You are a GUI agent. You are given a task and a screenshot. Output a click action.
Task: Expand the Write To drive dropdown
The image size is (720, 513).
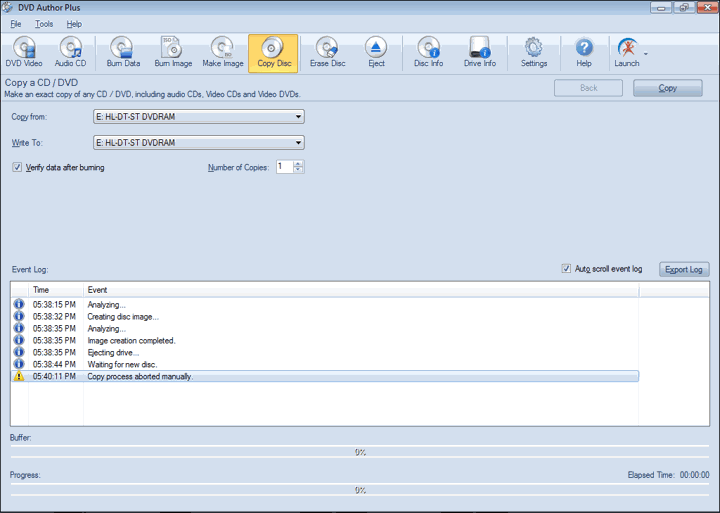tap(298, 143)
